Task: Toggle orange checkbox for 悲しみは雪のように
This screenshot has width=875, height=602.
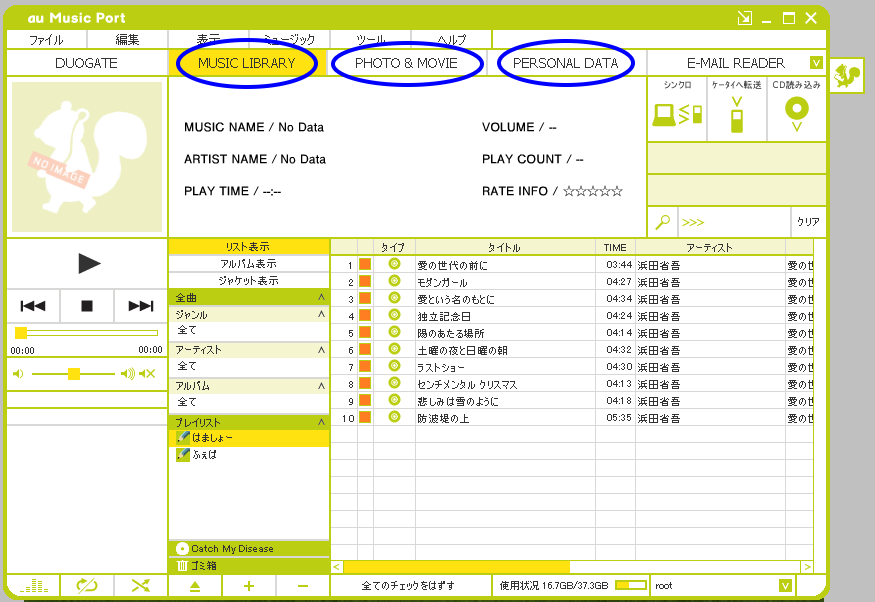Action: [x=365, y=400]
